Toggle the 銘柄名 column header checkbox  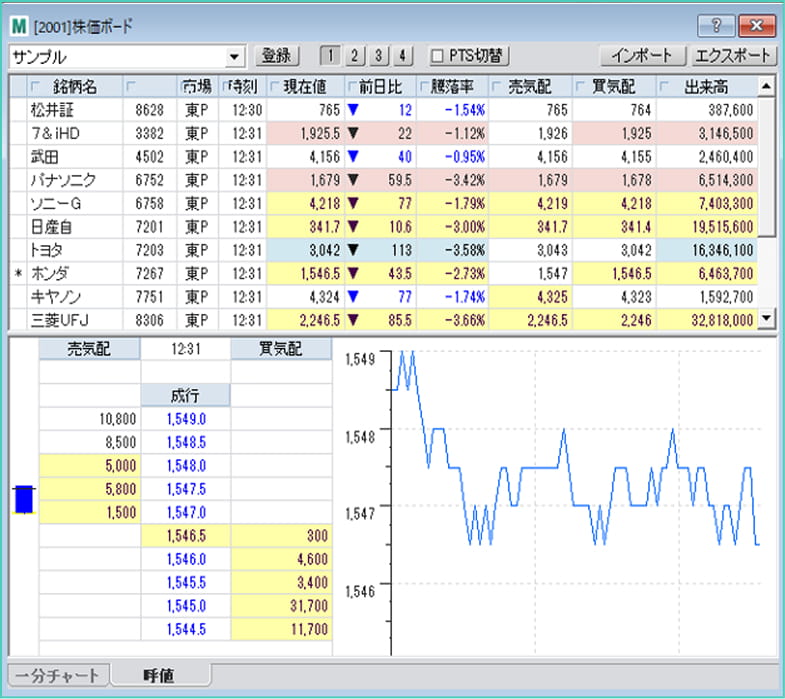(37, 86)
